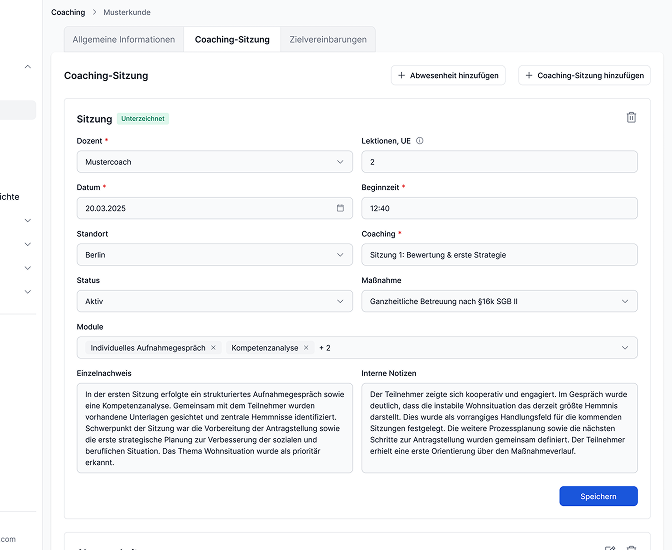Save the session with Speichern
The width and height of the screenshot is (672, 550).
tap(598, 496)
